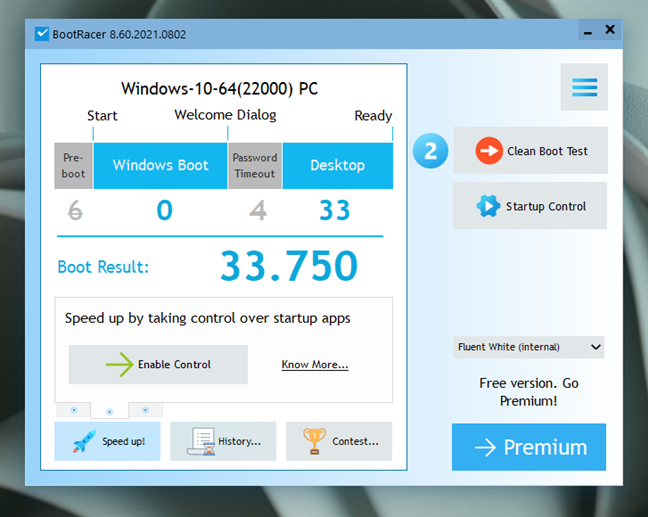Click the Speed up by taking control text
This screenshot has width=648, height=517.
tap(207, 318)
